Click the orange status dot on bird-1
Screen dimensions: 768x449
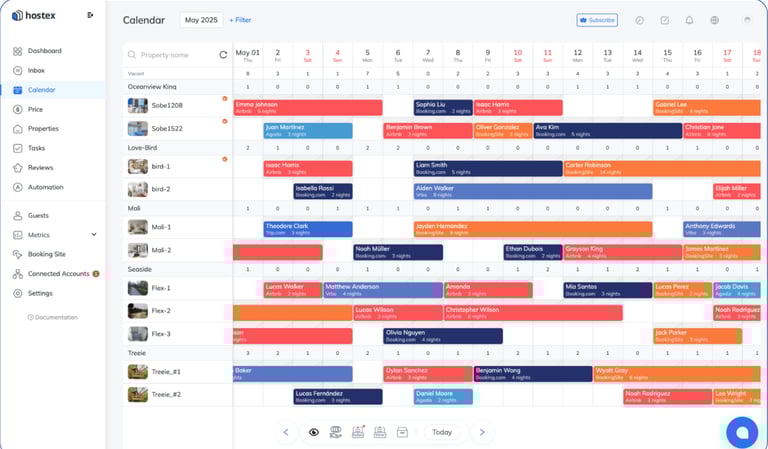225,159
